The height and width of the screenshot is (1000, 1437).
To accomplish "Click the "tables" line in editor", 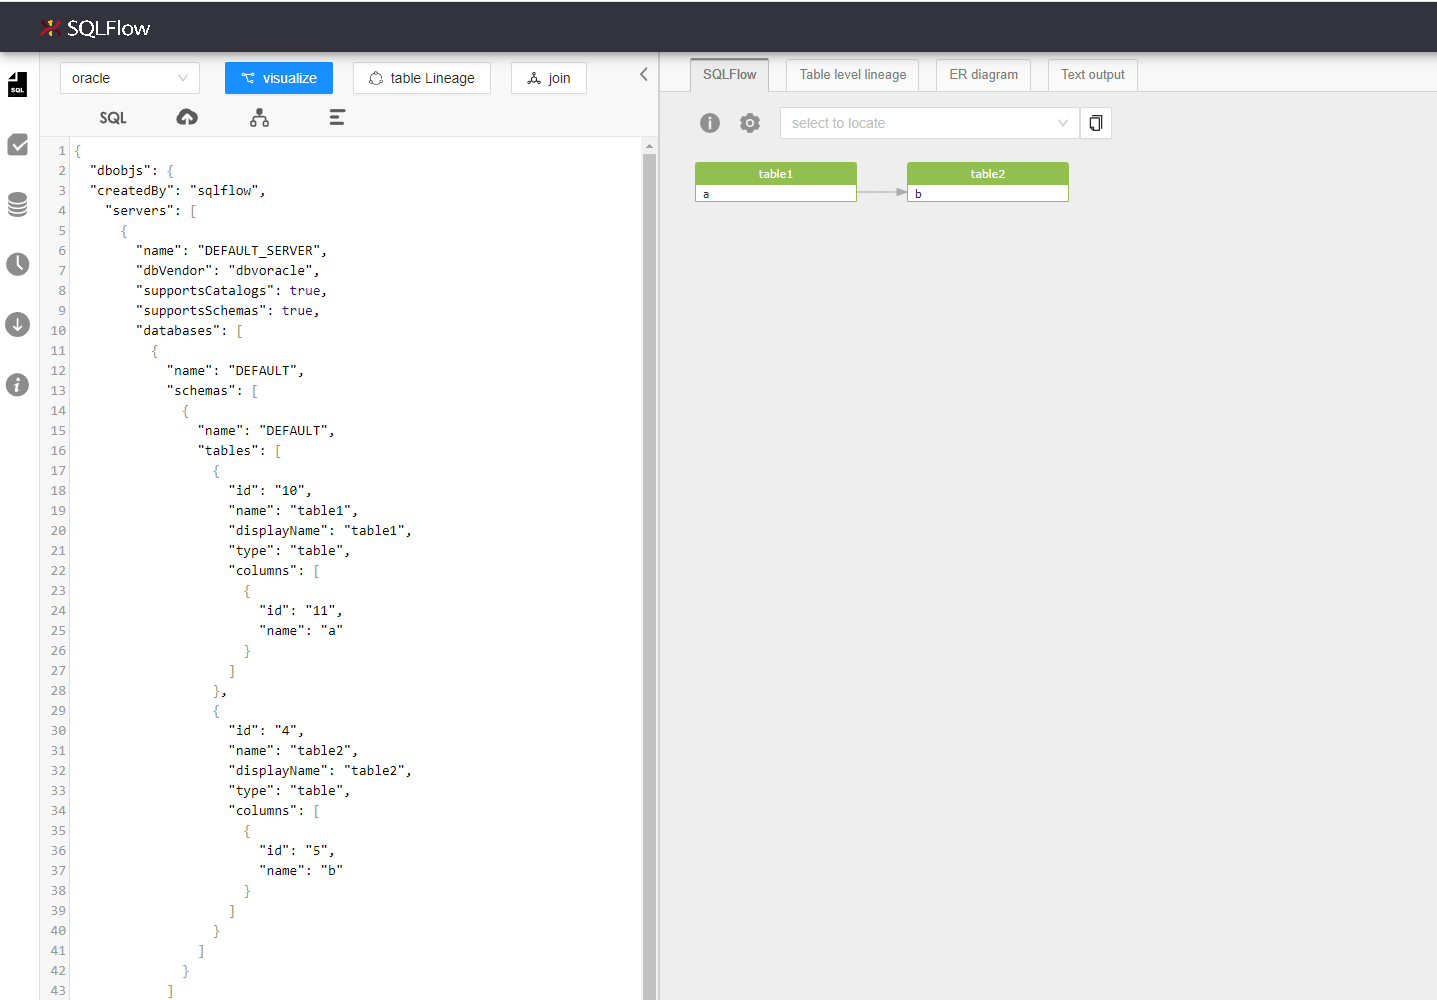I will 240,451.
